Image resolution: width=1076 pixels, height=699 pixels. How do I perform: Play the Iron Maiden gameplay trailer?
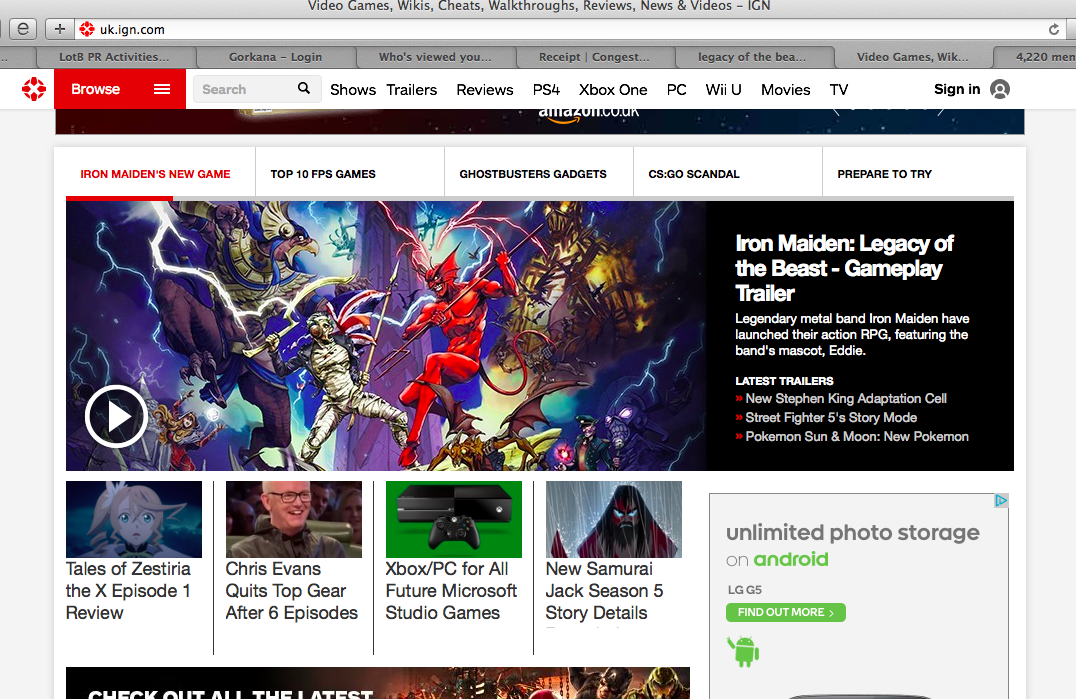pos(116,416)
